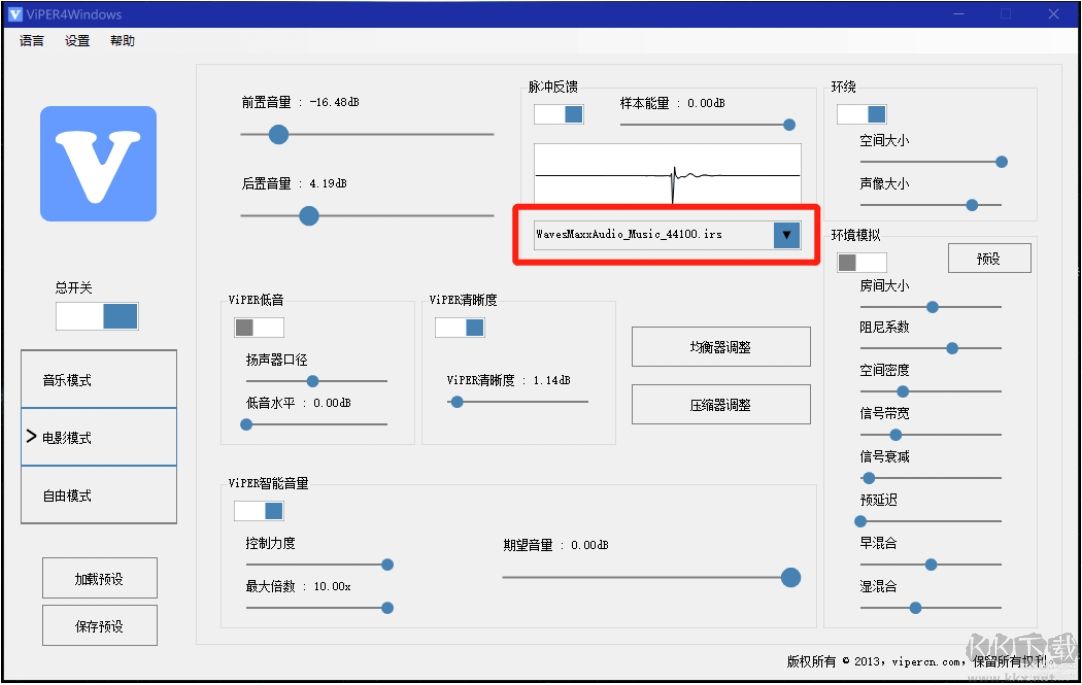Image resolution: width=1082 pixels, height=685 pixels.
Task: Click the ViPER4Windows V logo
Action: 97,163
